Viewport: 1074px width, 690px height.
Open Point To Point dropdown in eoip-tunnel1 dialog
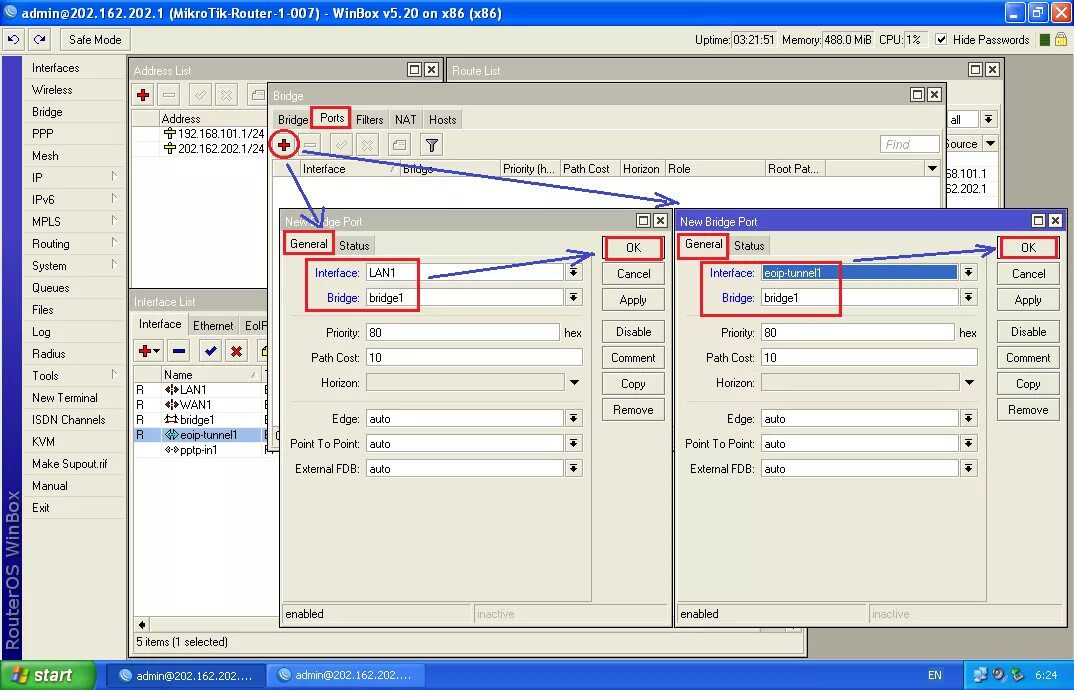[969, 443]
